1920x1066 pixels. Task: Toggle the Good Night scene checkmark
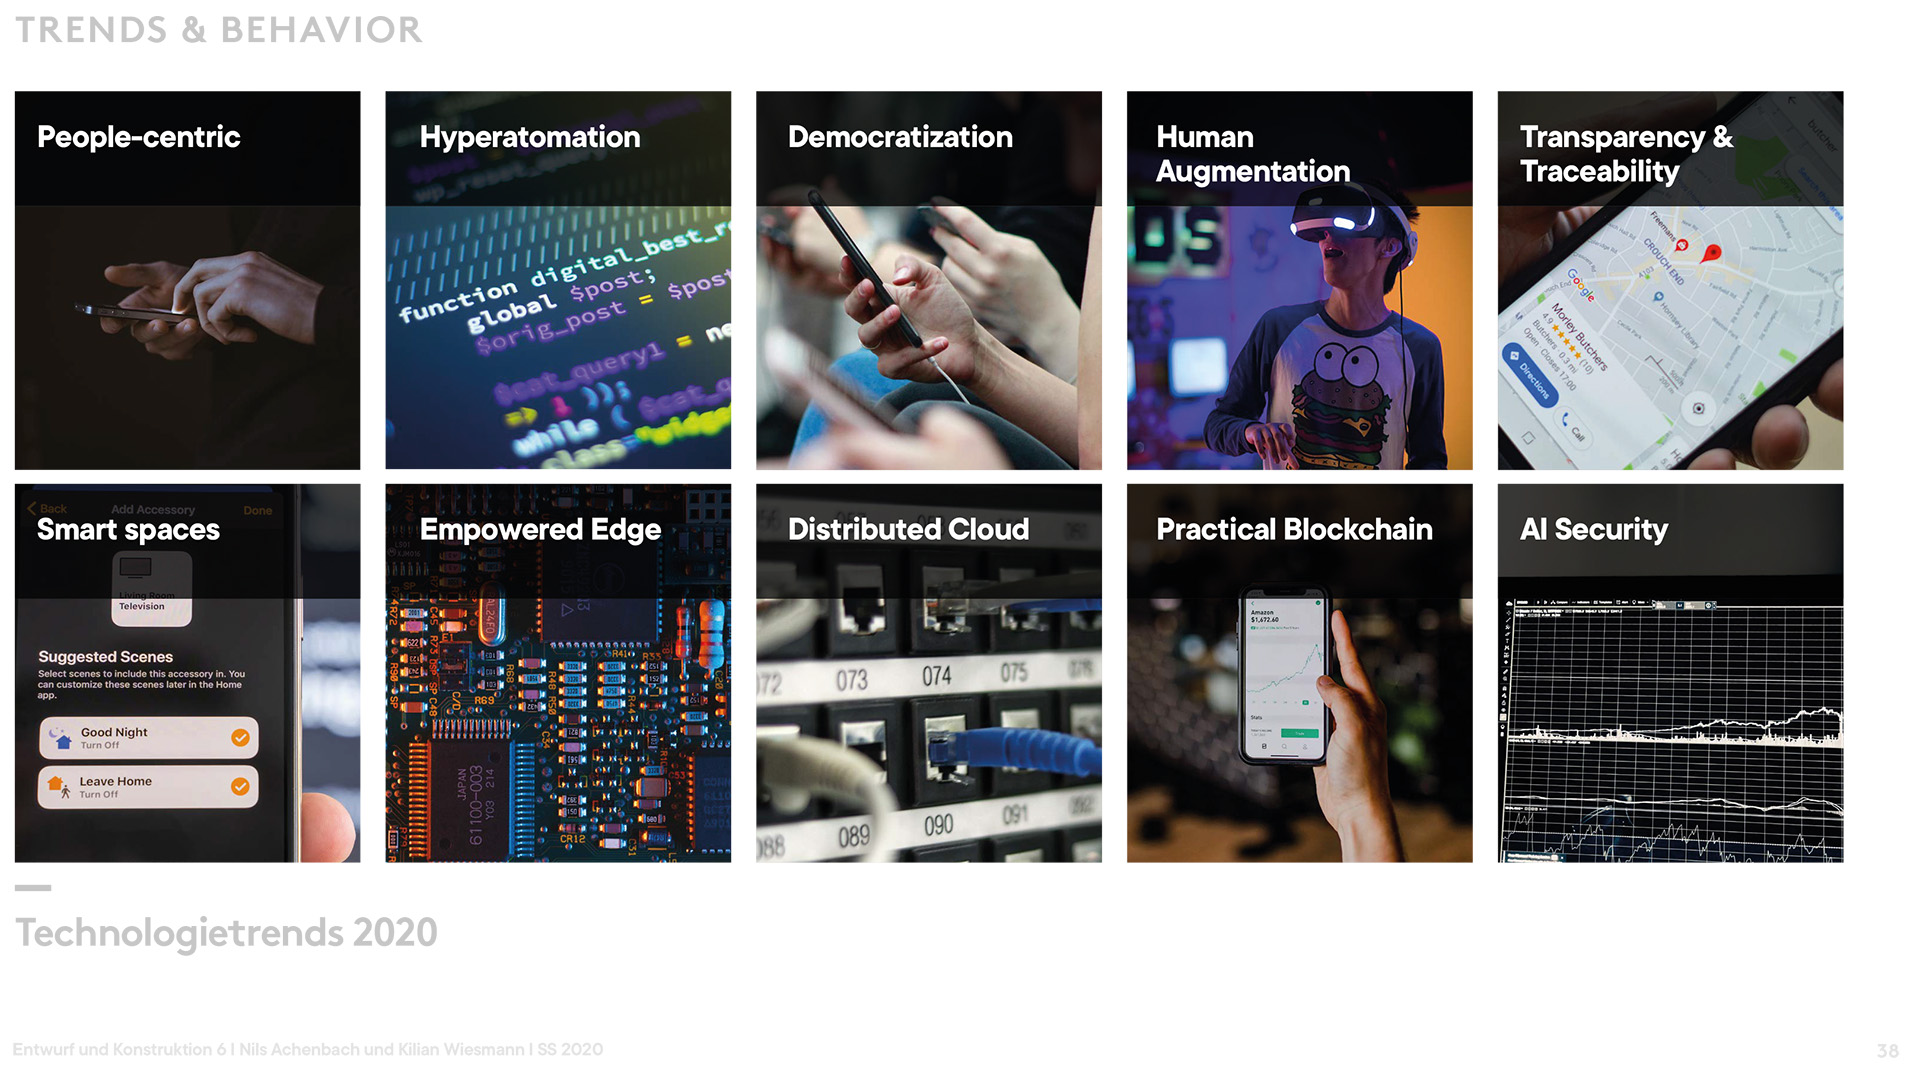tap(240, 738)
